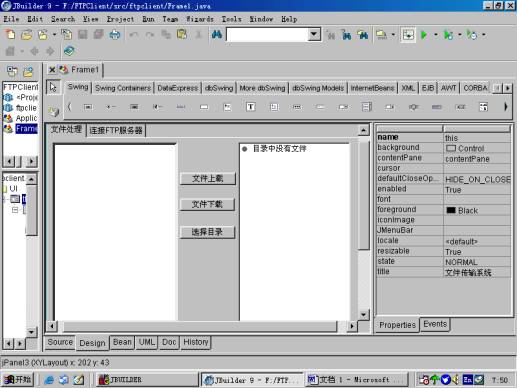
Task: Switch to the Bean view tab
Action: [x=122, y=342]
